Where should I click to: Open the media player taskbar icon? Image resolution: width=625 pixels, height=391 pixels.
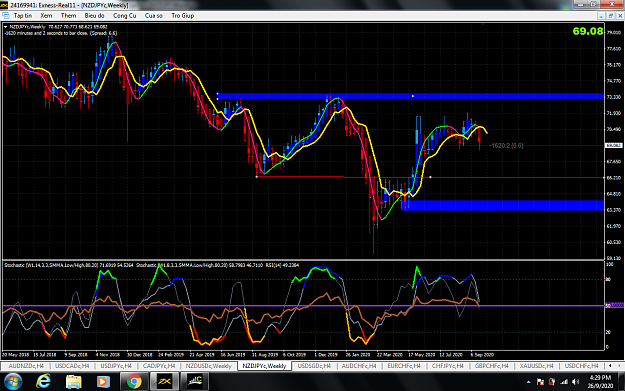click(103, 382)
